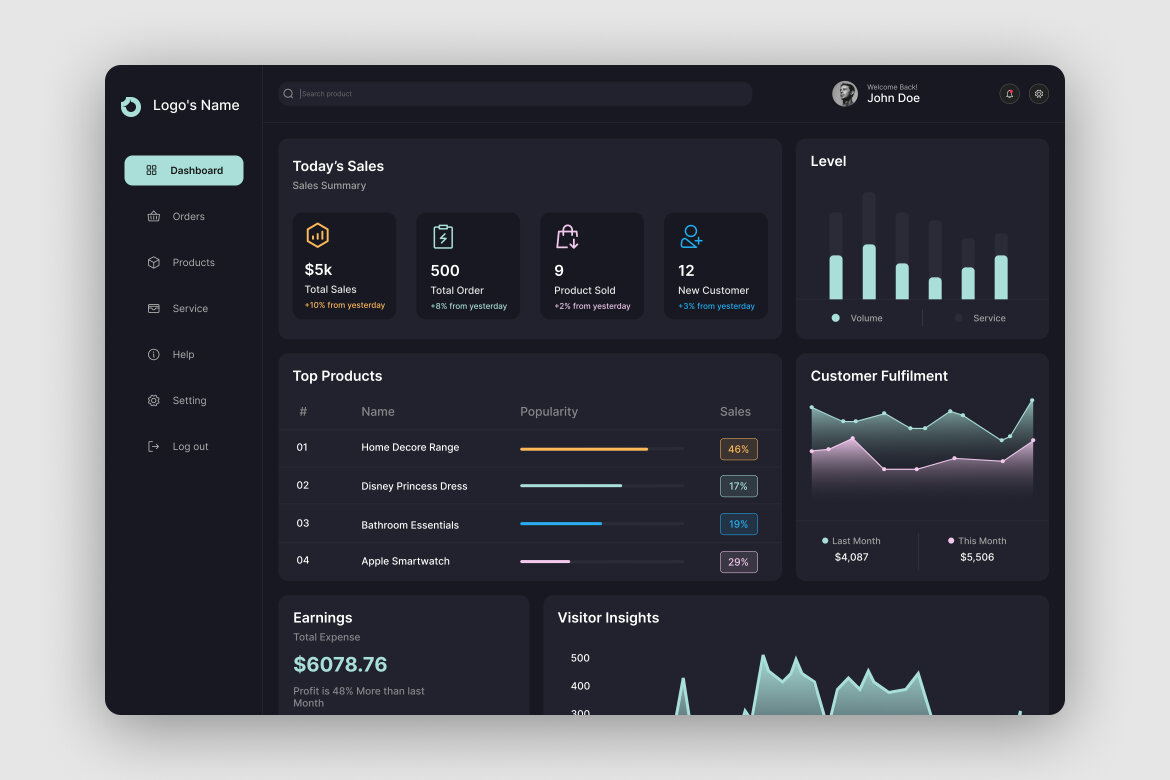Click the Search product field
Image resolution: width=1170 pixels, height=780 pixels.
point(514,93)
